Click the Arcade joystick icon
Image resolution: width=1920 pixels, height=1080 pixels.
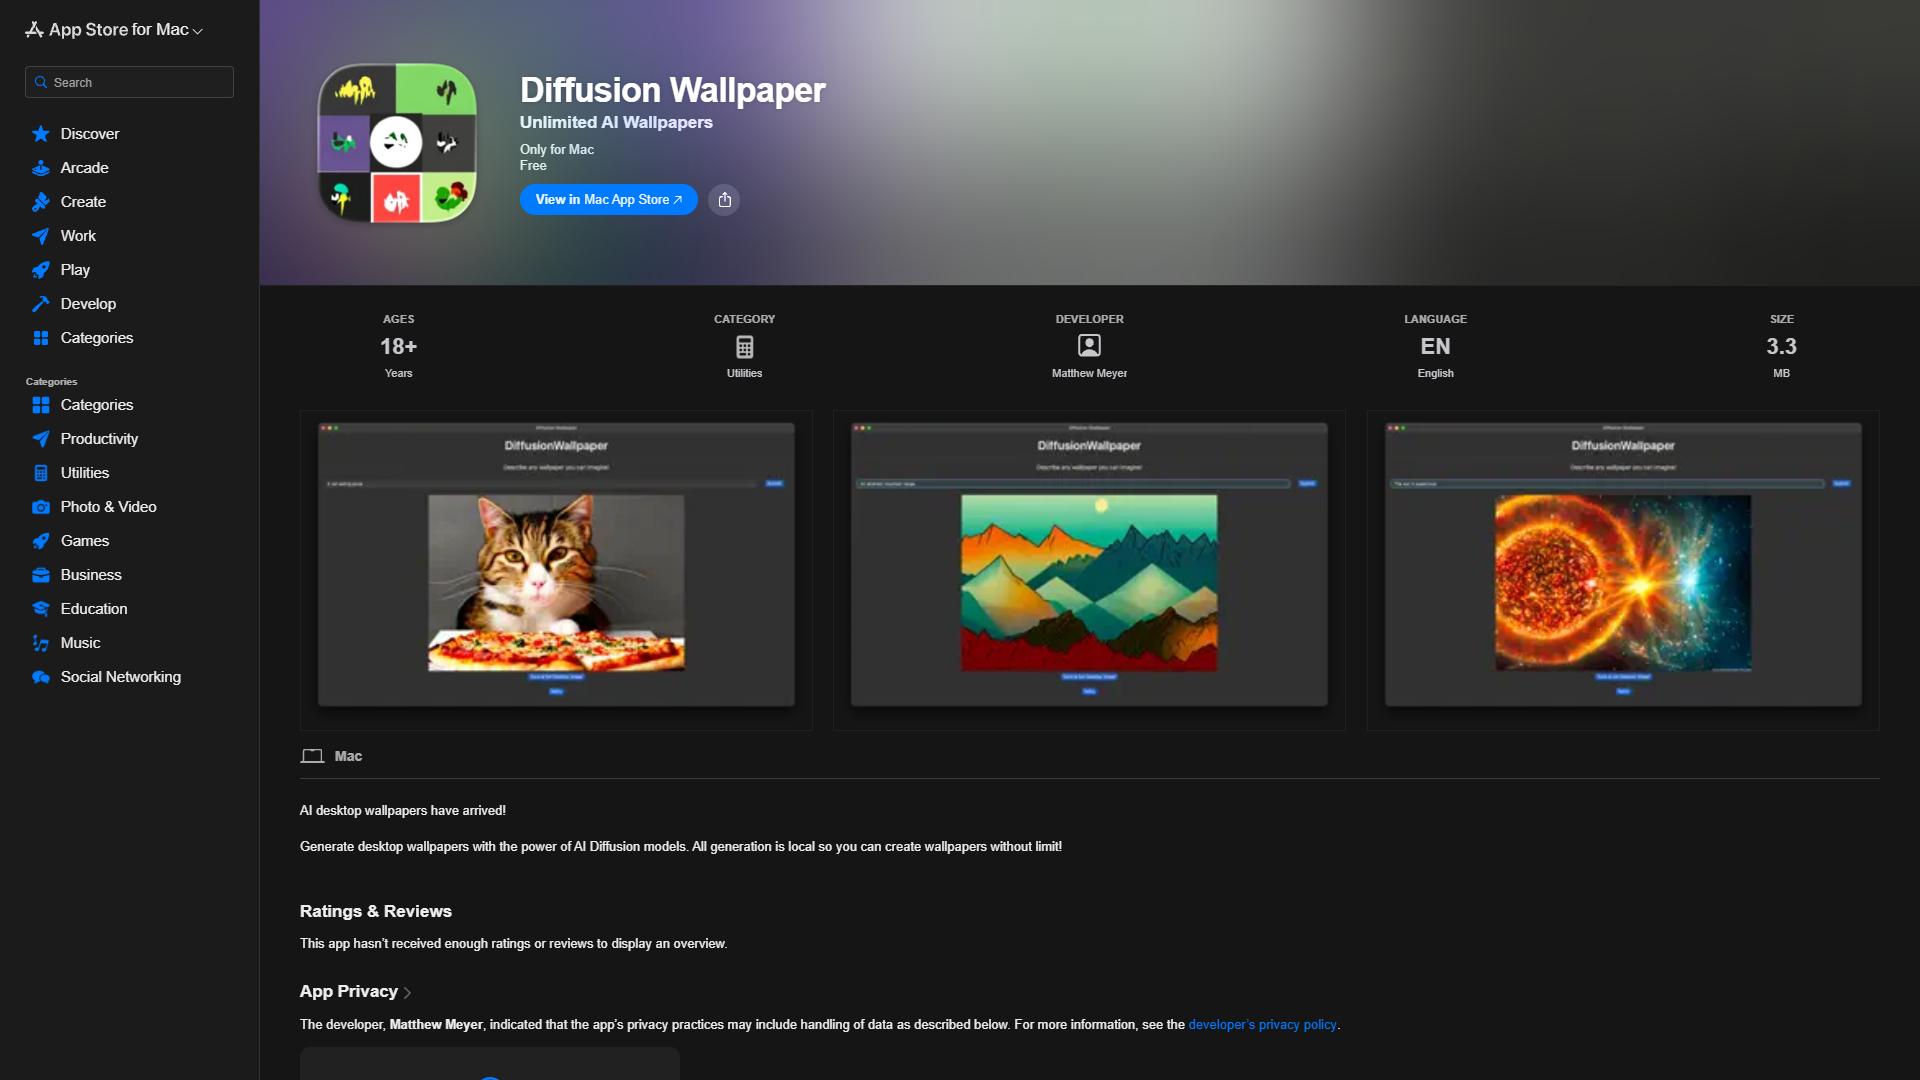(x=41, y=168)
